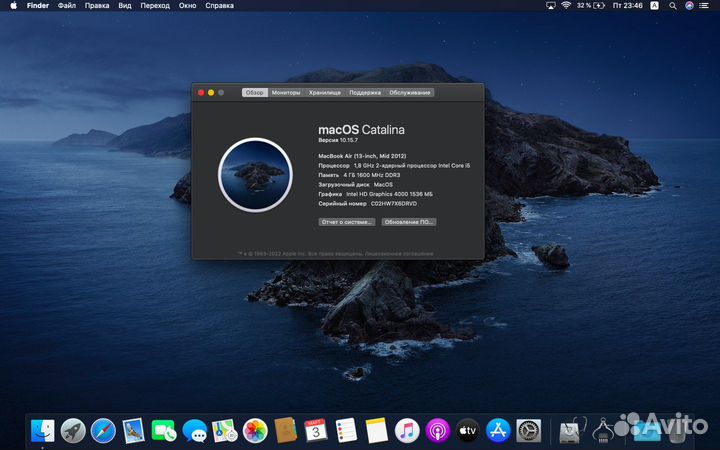The height and width of the screenshot is (450, 720).
Task: Open System Preferences gear in Dock
Action: tap(529, 431)
